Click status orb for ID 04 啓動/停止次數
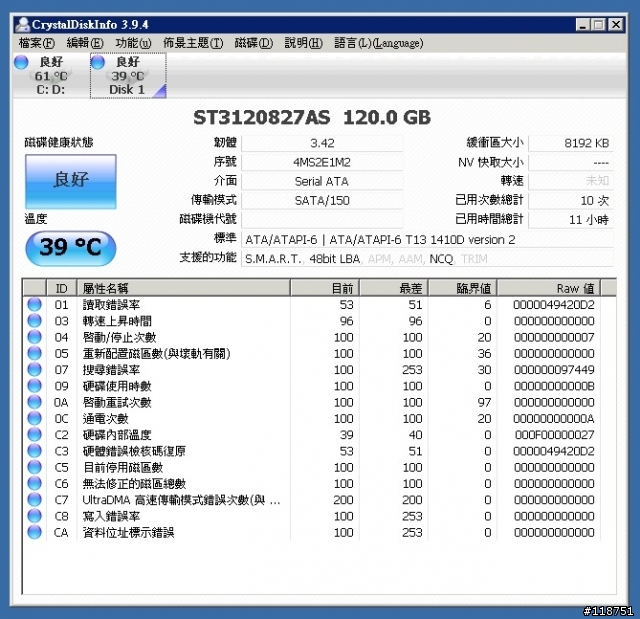 click(35, 337)
